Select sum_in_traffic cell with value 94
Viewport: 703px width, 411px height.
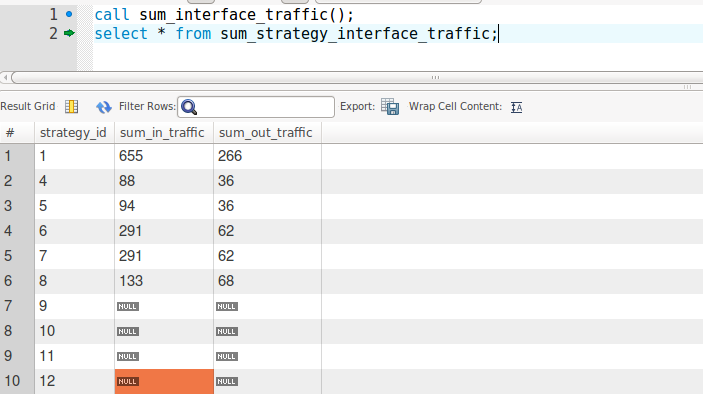[164, 206]
